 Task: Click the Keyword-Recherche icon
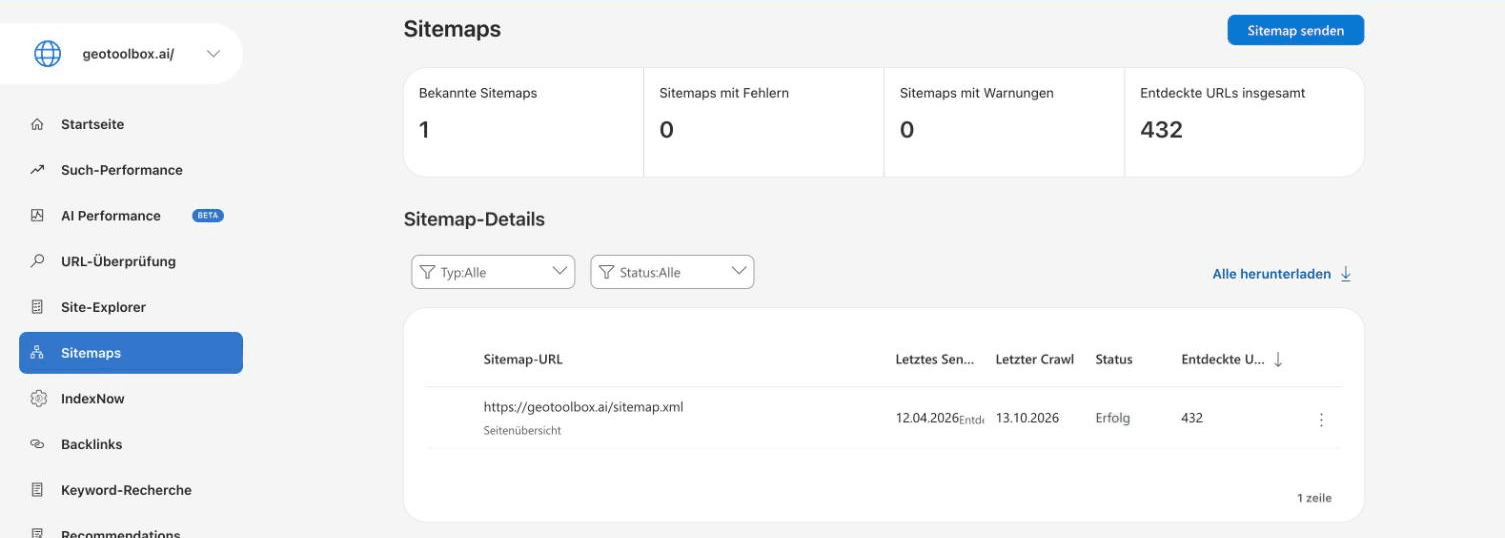click(x=38, y=490)
